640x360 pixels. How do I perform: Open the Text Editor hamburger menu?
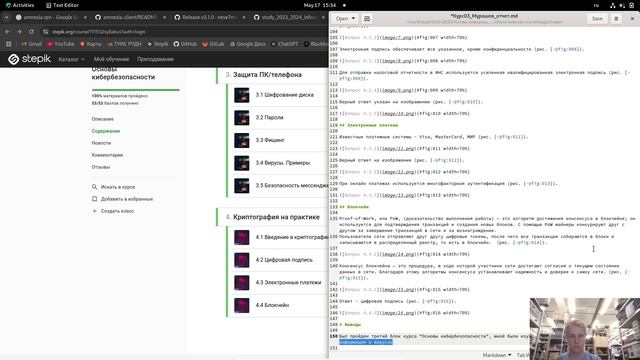616,18
